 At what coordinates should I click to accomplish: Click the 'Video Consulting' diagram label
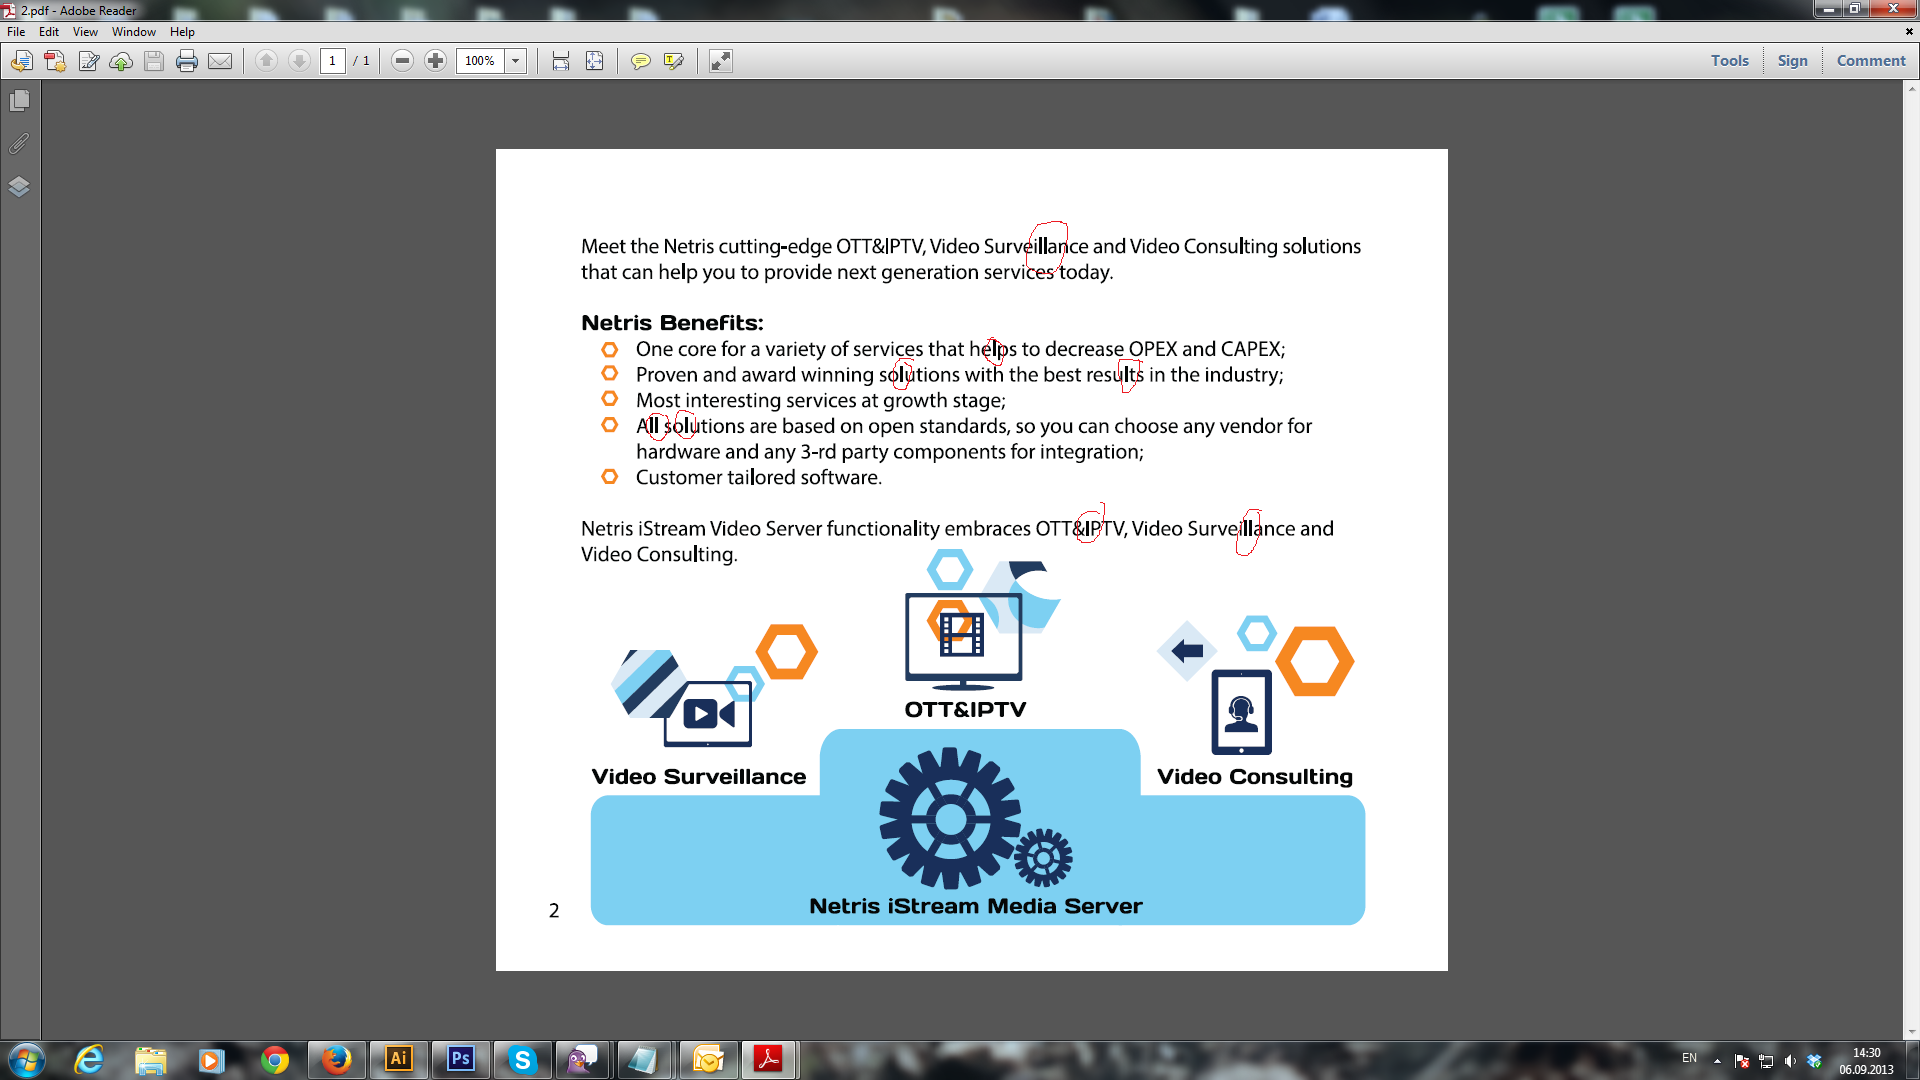coord(1255,777)
